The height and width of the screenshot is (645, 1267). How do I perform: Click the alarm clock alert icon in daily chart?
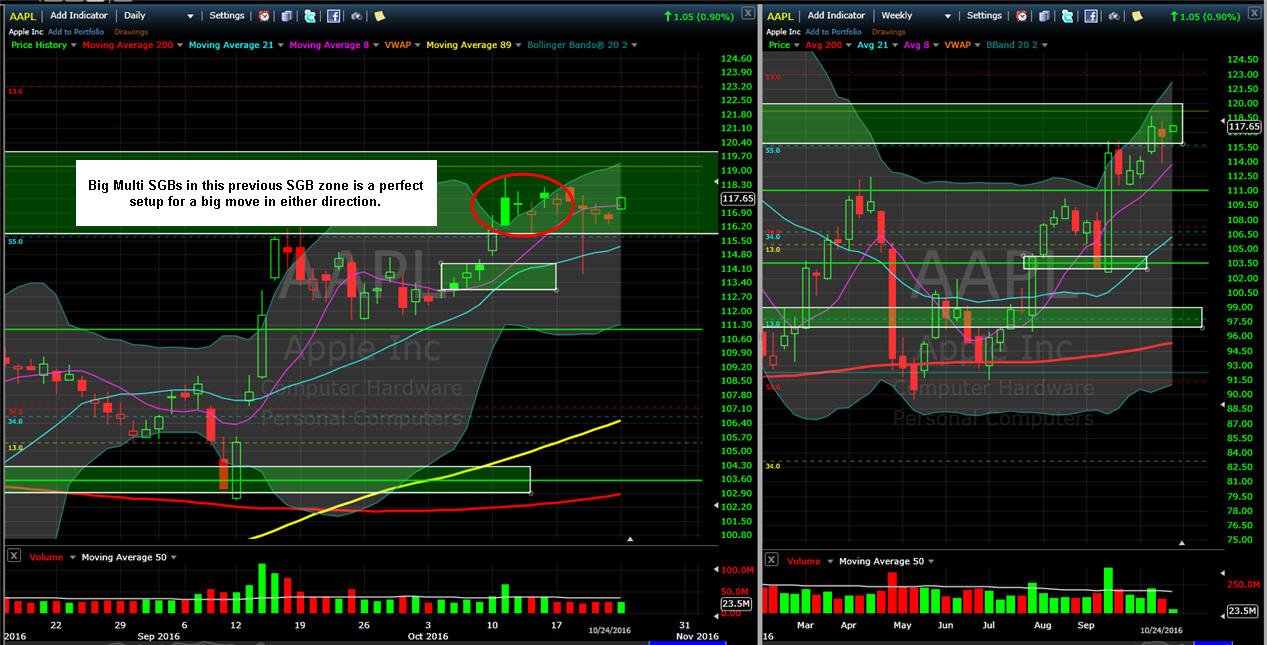tap(264, 16)
